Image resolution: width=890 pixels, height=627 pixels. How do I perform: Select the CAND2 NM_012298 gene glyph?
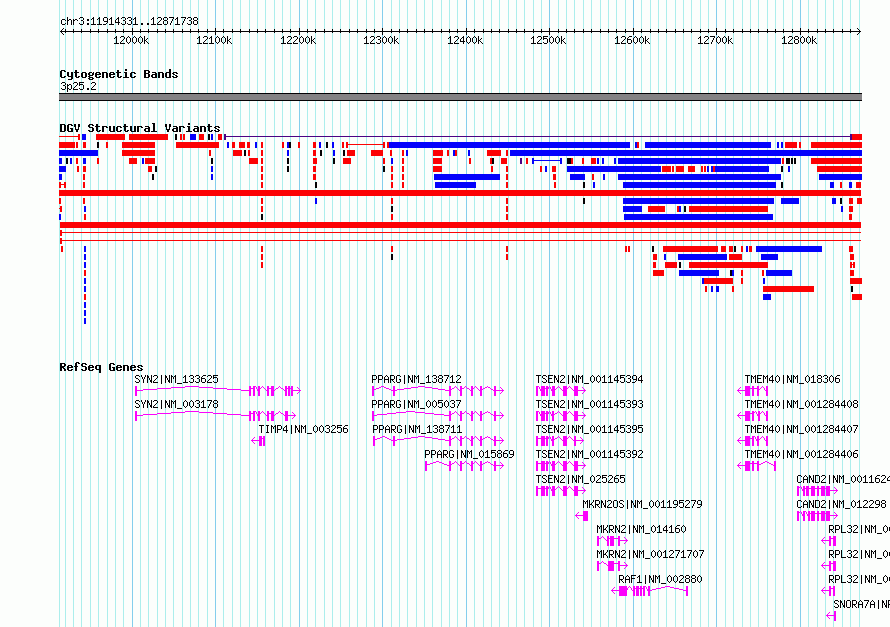(817, 516)
